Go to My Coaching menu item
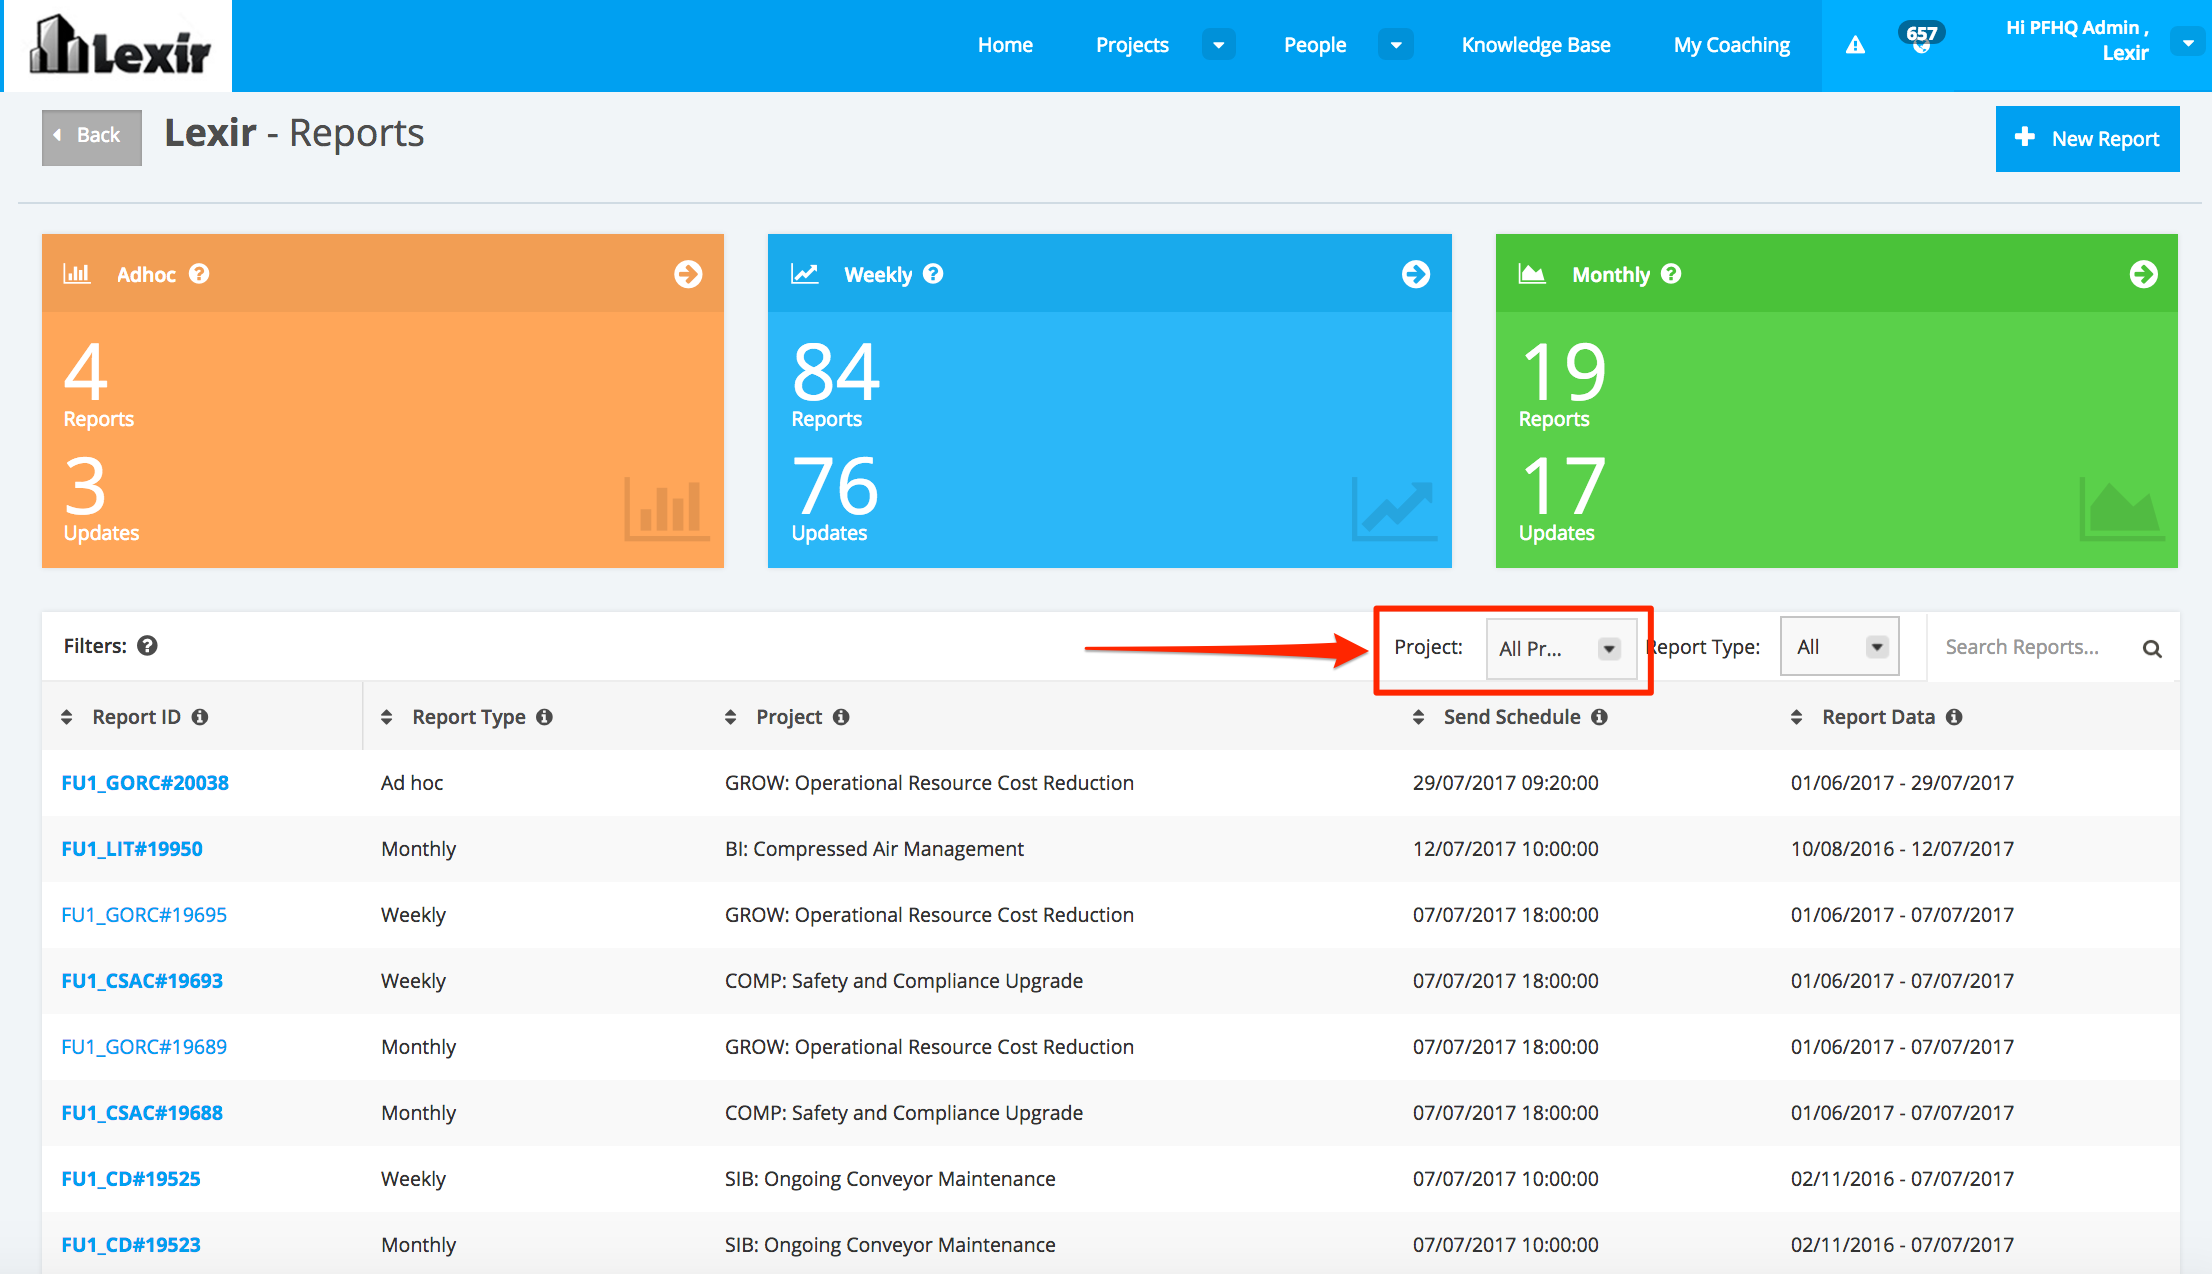This screenshot has height=1274, width=2212. tap(1731, 45)
